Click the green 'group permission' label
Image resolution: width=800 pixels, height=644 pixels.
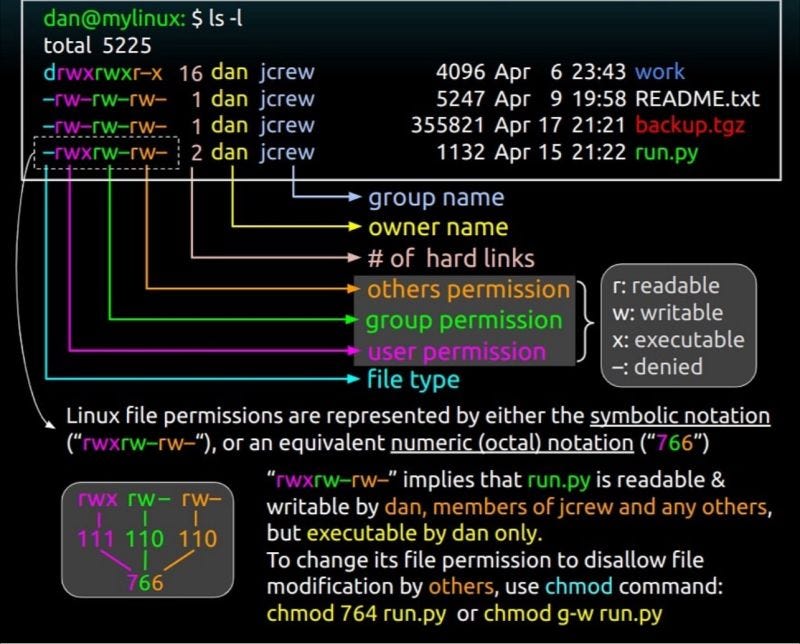[x=464, y=321]
